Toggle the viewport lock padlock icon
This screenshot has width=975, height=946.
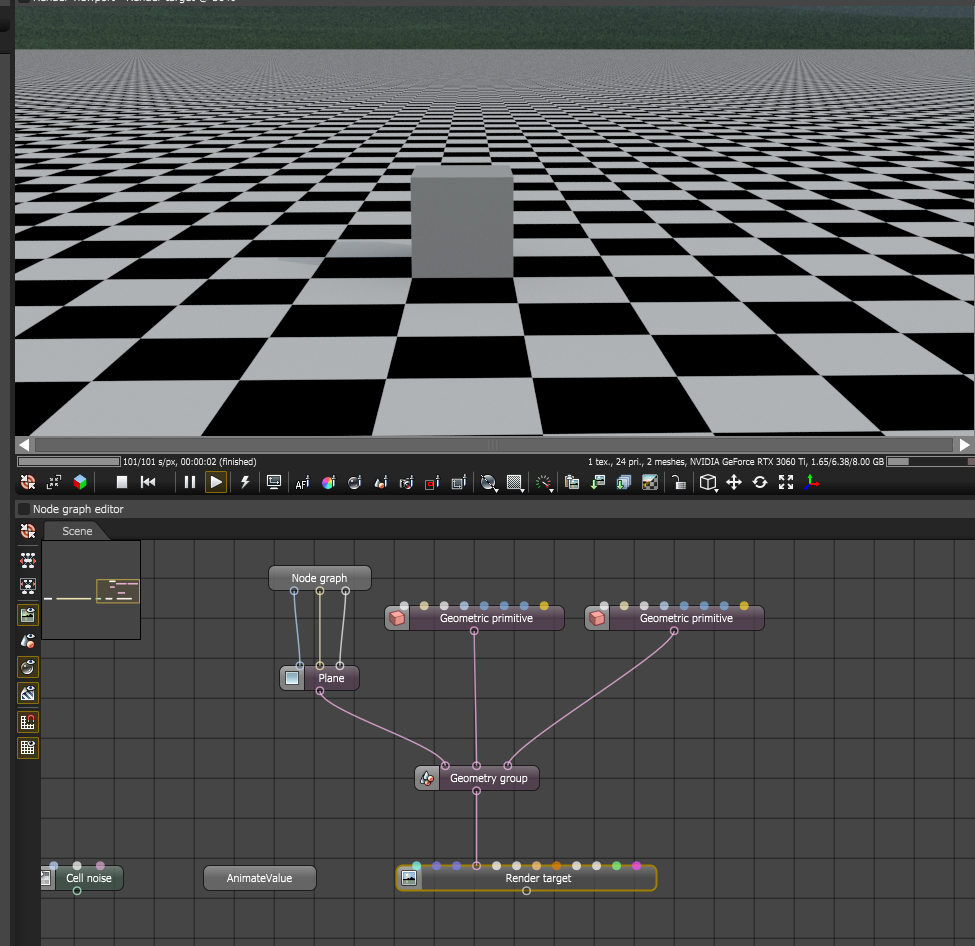click(678, 482)
